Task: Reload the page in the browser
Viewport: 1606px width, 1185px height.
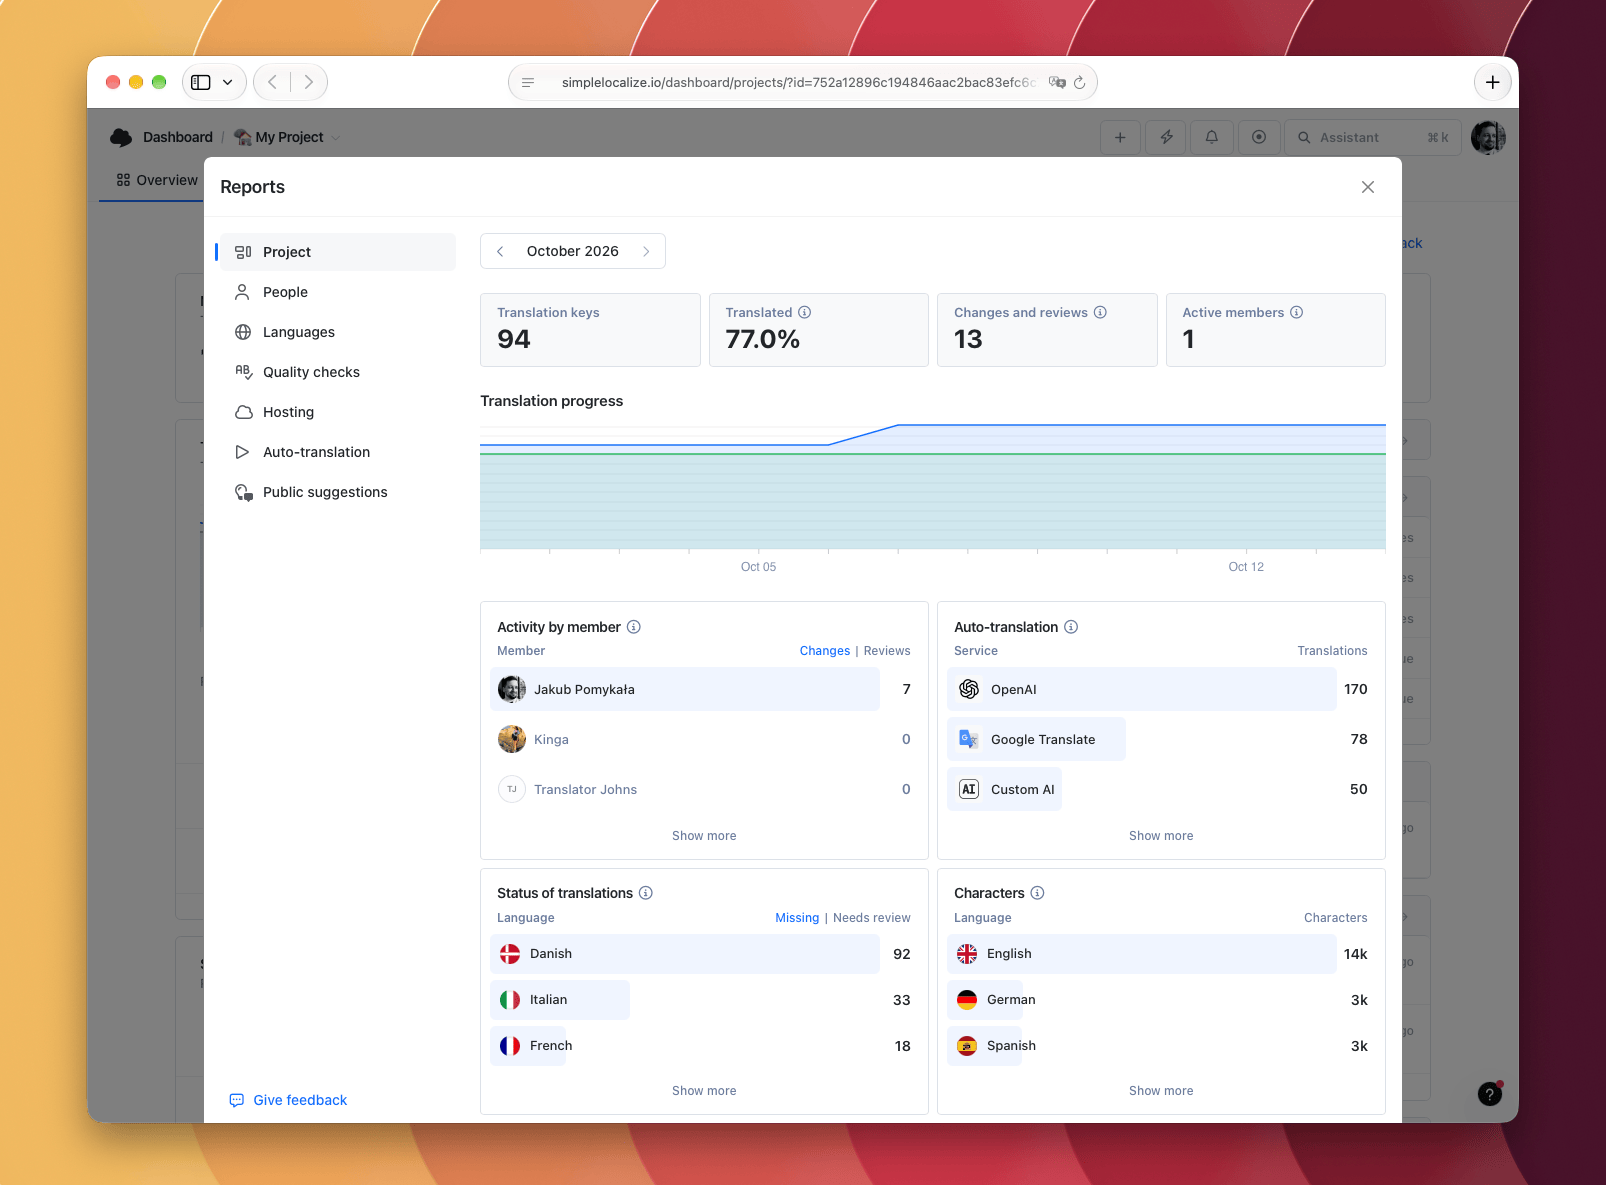Action: click(1080, 82)
